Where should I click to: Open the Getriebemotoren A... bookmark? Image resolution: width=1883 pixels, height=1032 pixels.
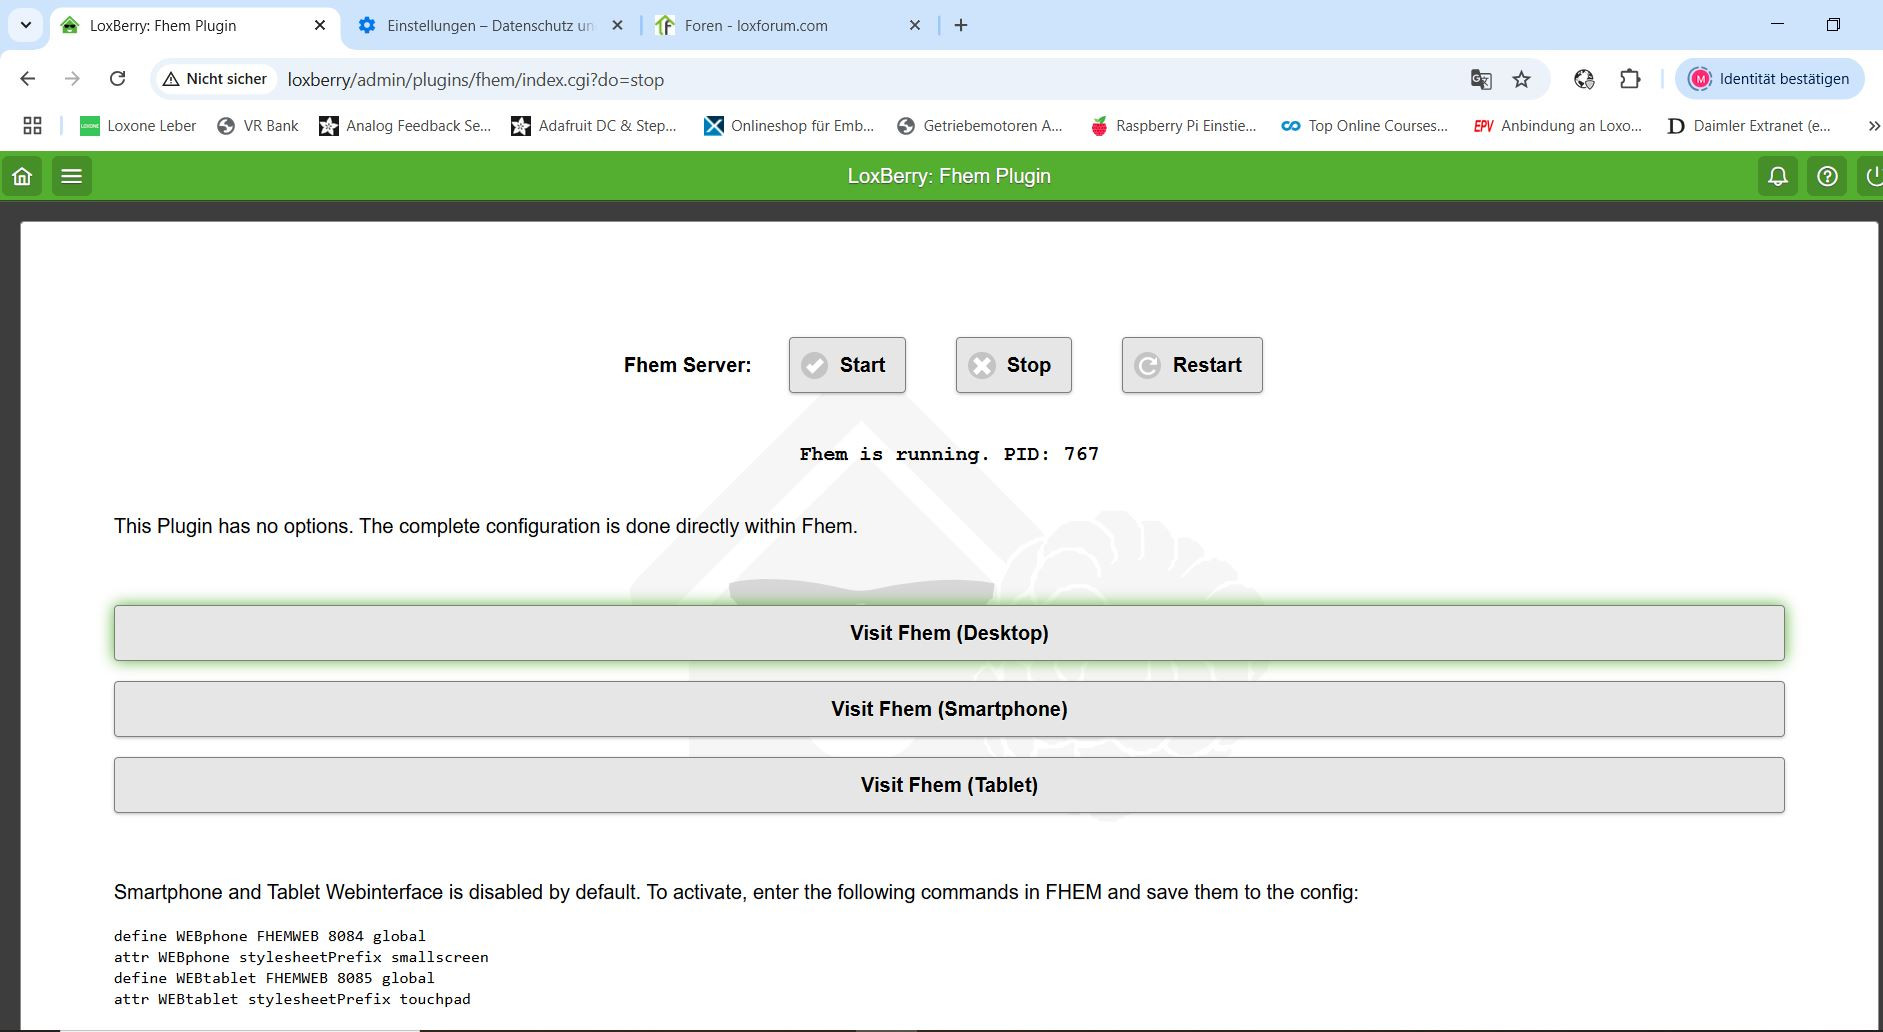click(980, 126)
